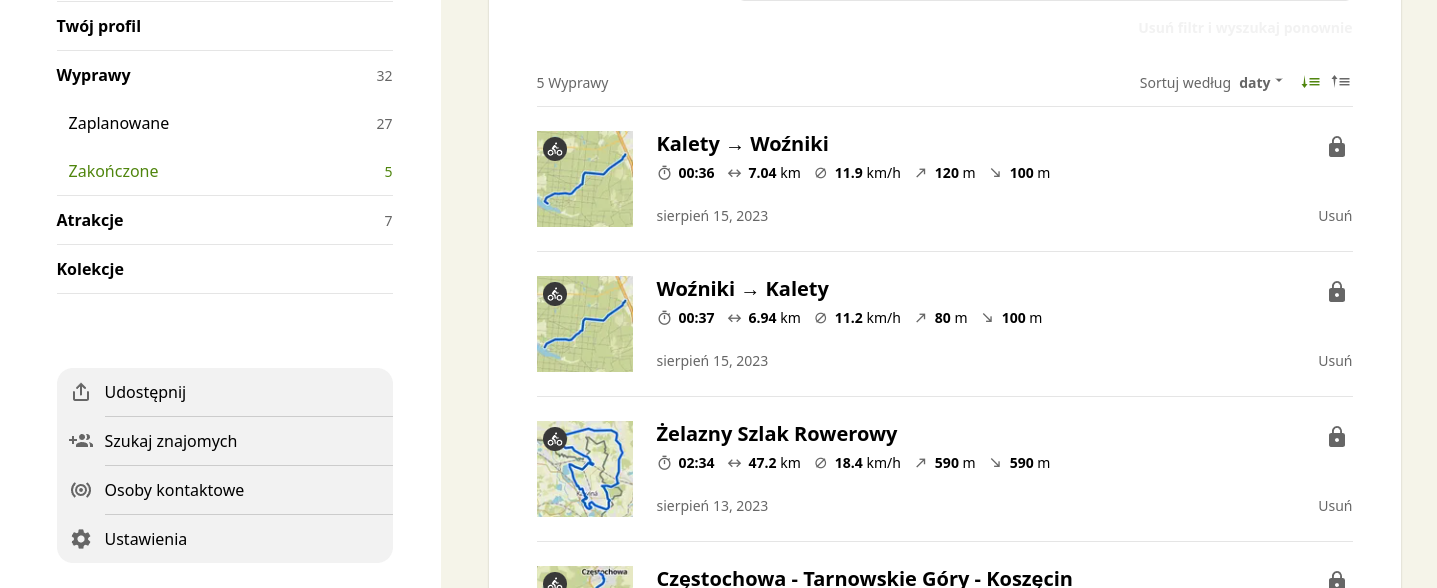Click the Osoby kontaktowe broadcast icon
This screenshot has height=588, width=1437.
click(x=81, y=490)
